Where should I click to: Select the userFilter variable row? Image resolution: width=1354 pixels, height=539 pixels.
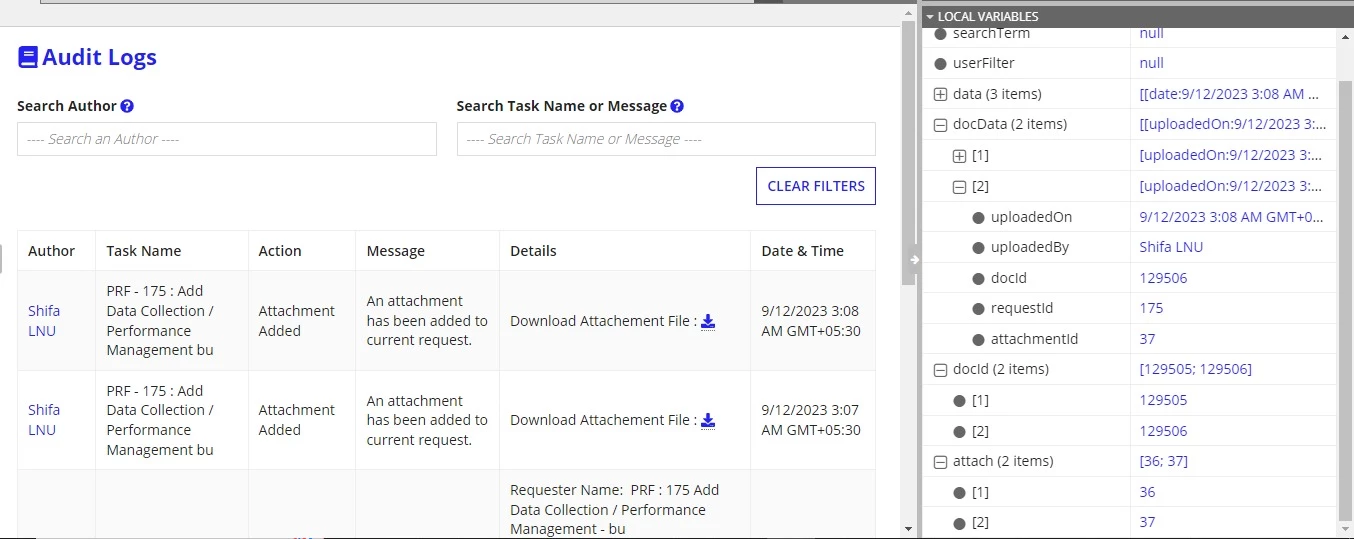[x=1130, y=63]
